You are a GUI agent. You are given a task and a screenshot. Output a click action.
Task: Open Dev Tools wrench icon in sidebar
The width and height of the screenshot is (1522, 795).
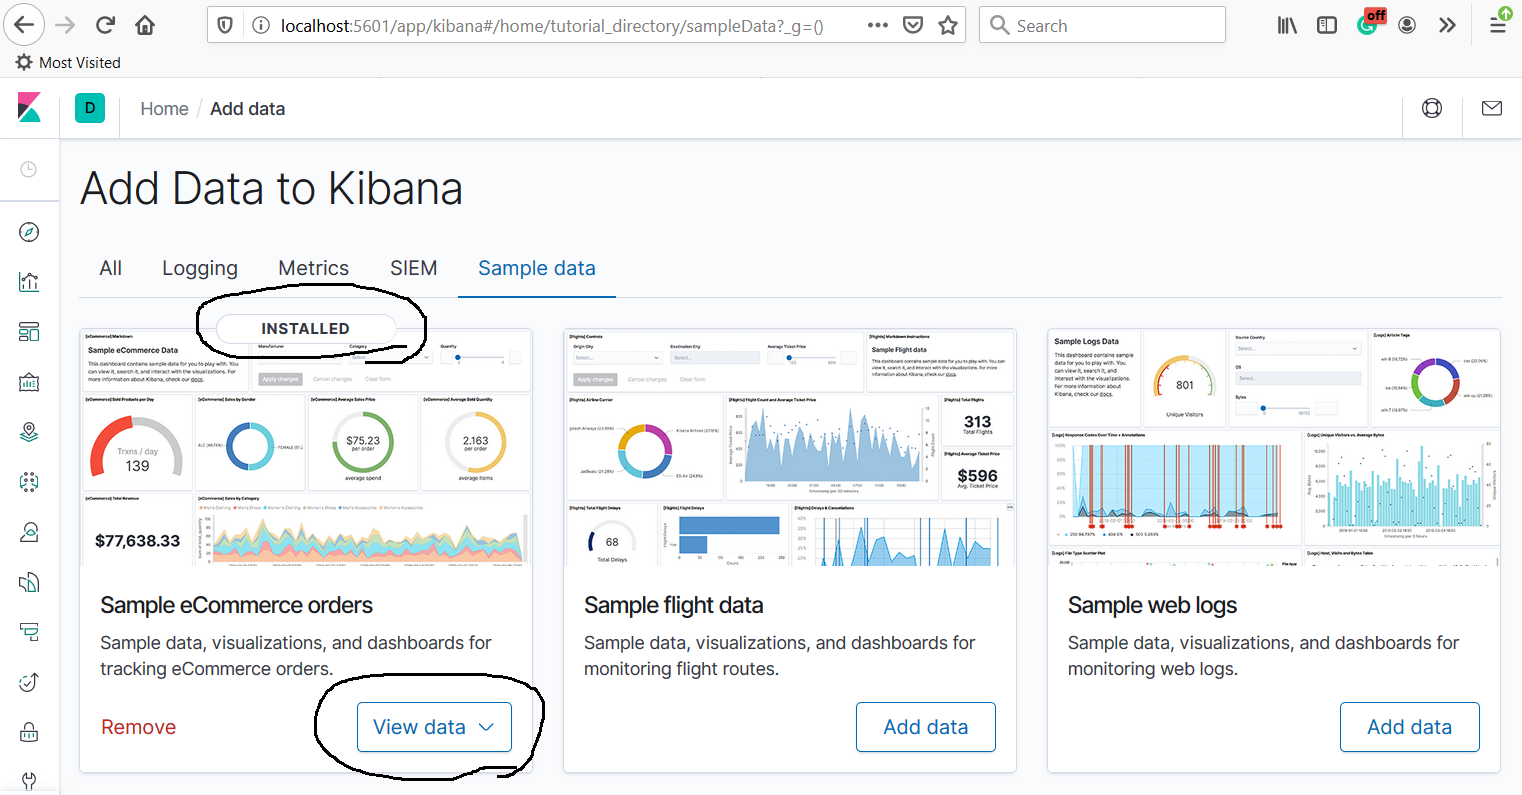point(29,781)
